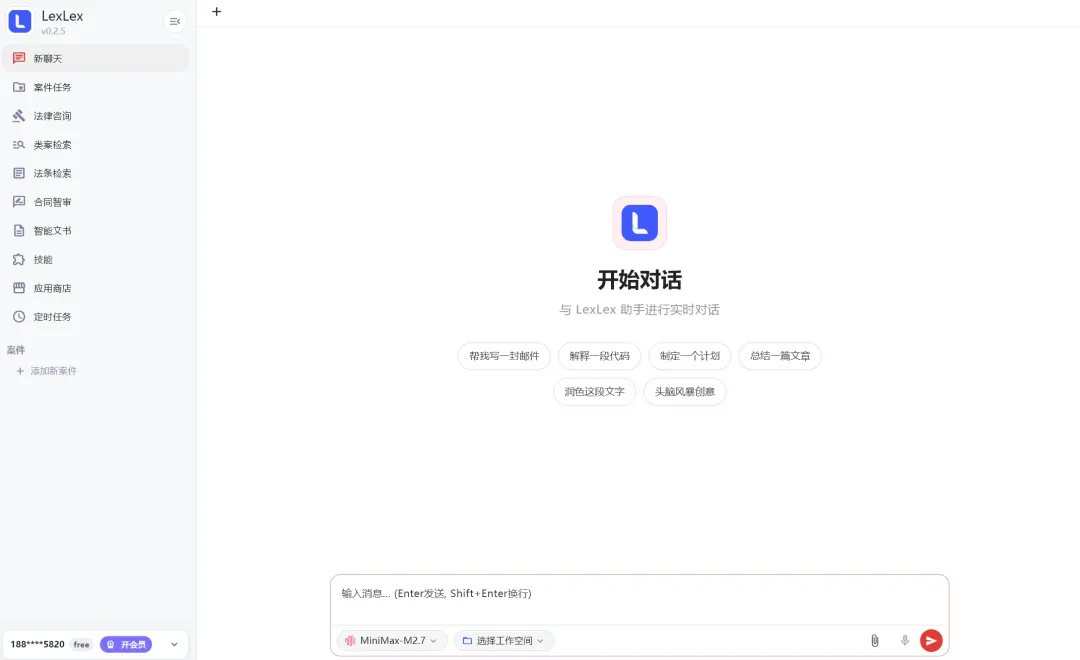The height and width of the screenshot is (660, 1080).
Task: Click the account number 188****5820
Action: (x=37, y=644)
